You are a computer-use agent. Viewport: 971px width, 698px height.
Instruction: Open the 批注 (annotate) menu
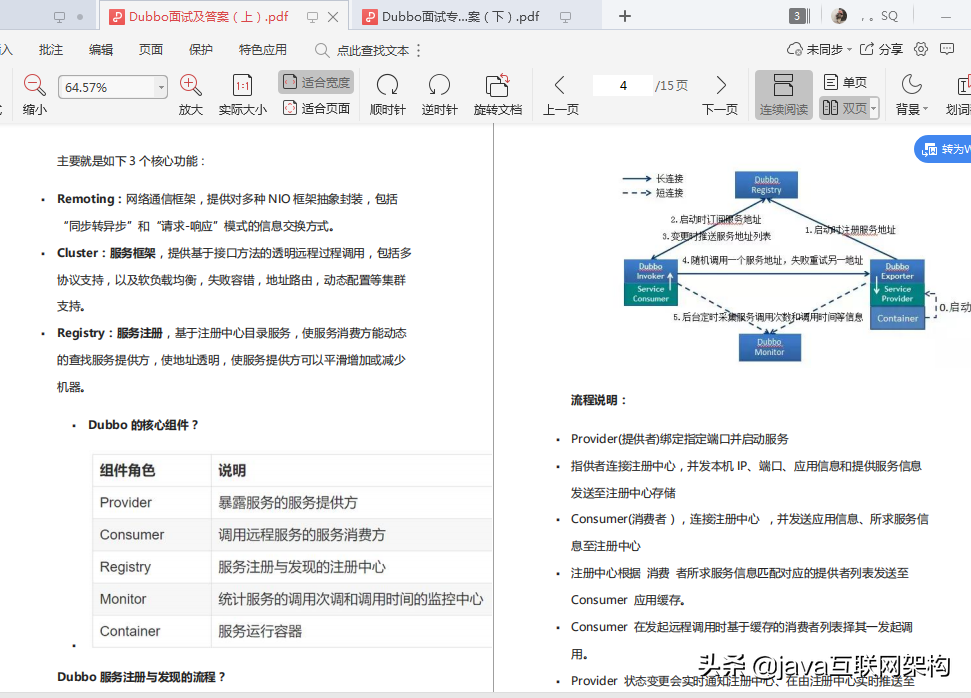51,50
